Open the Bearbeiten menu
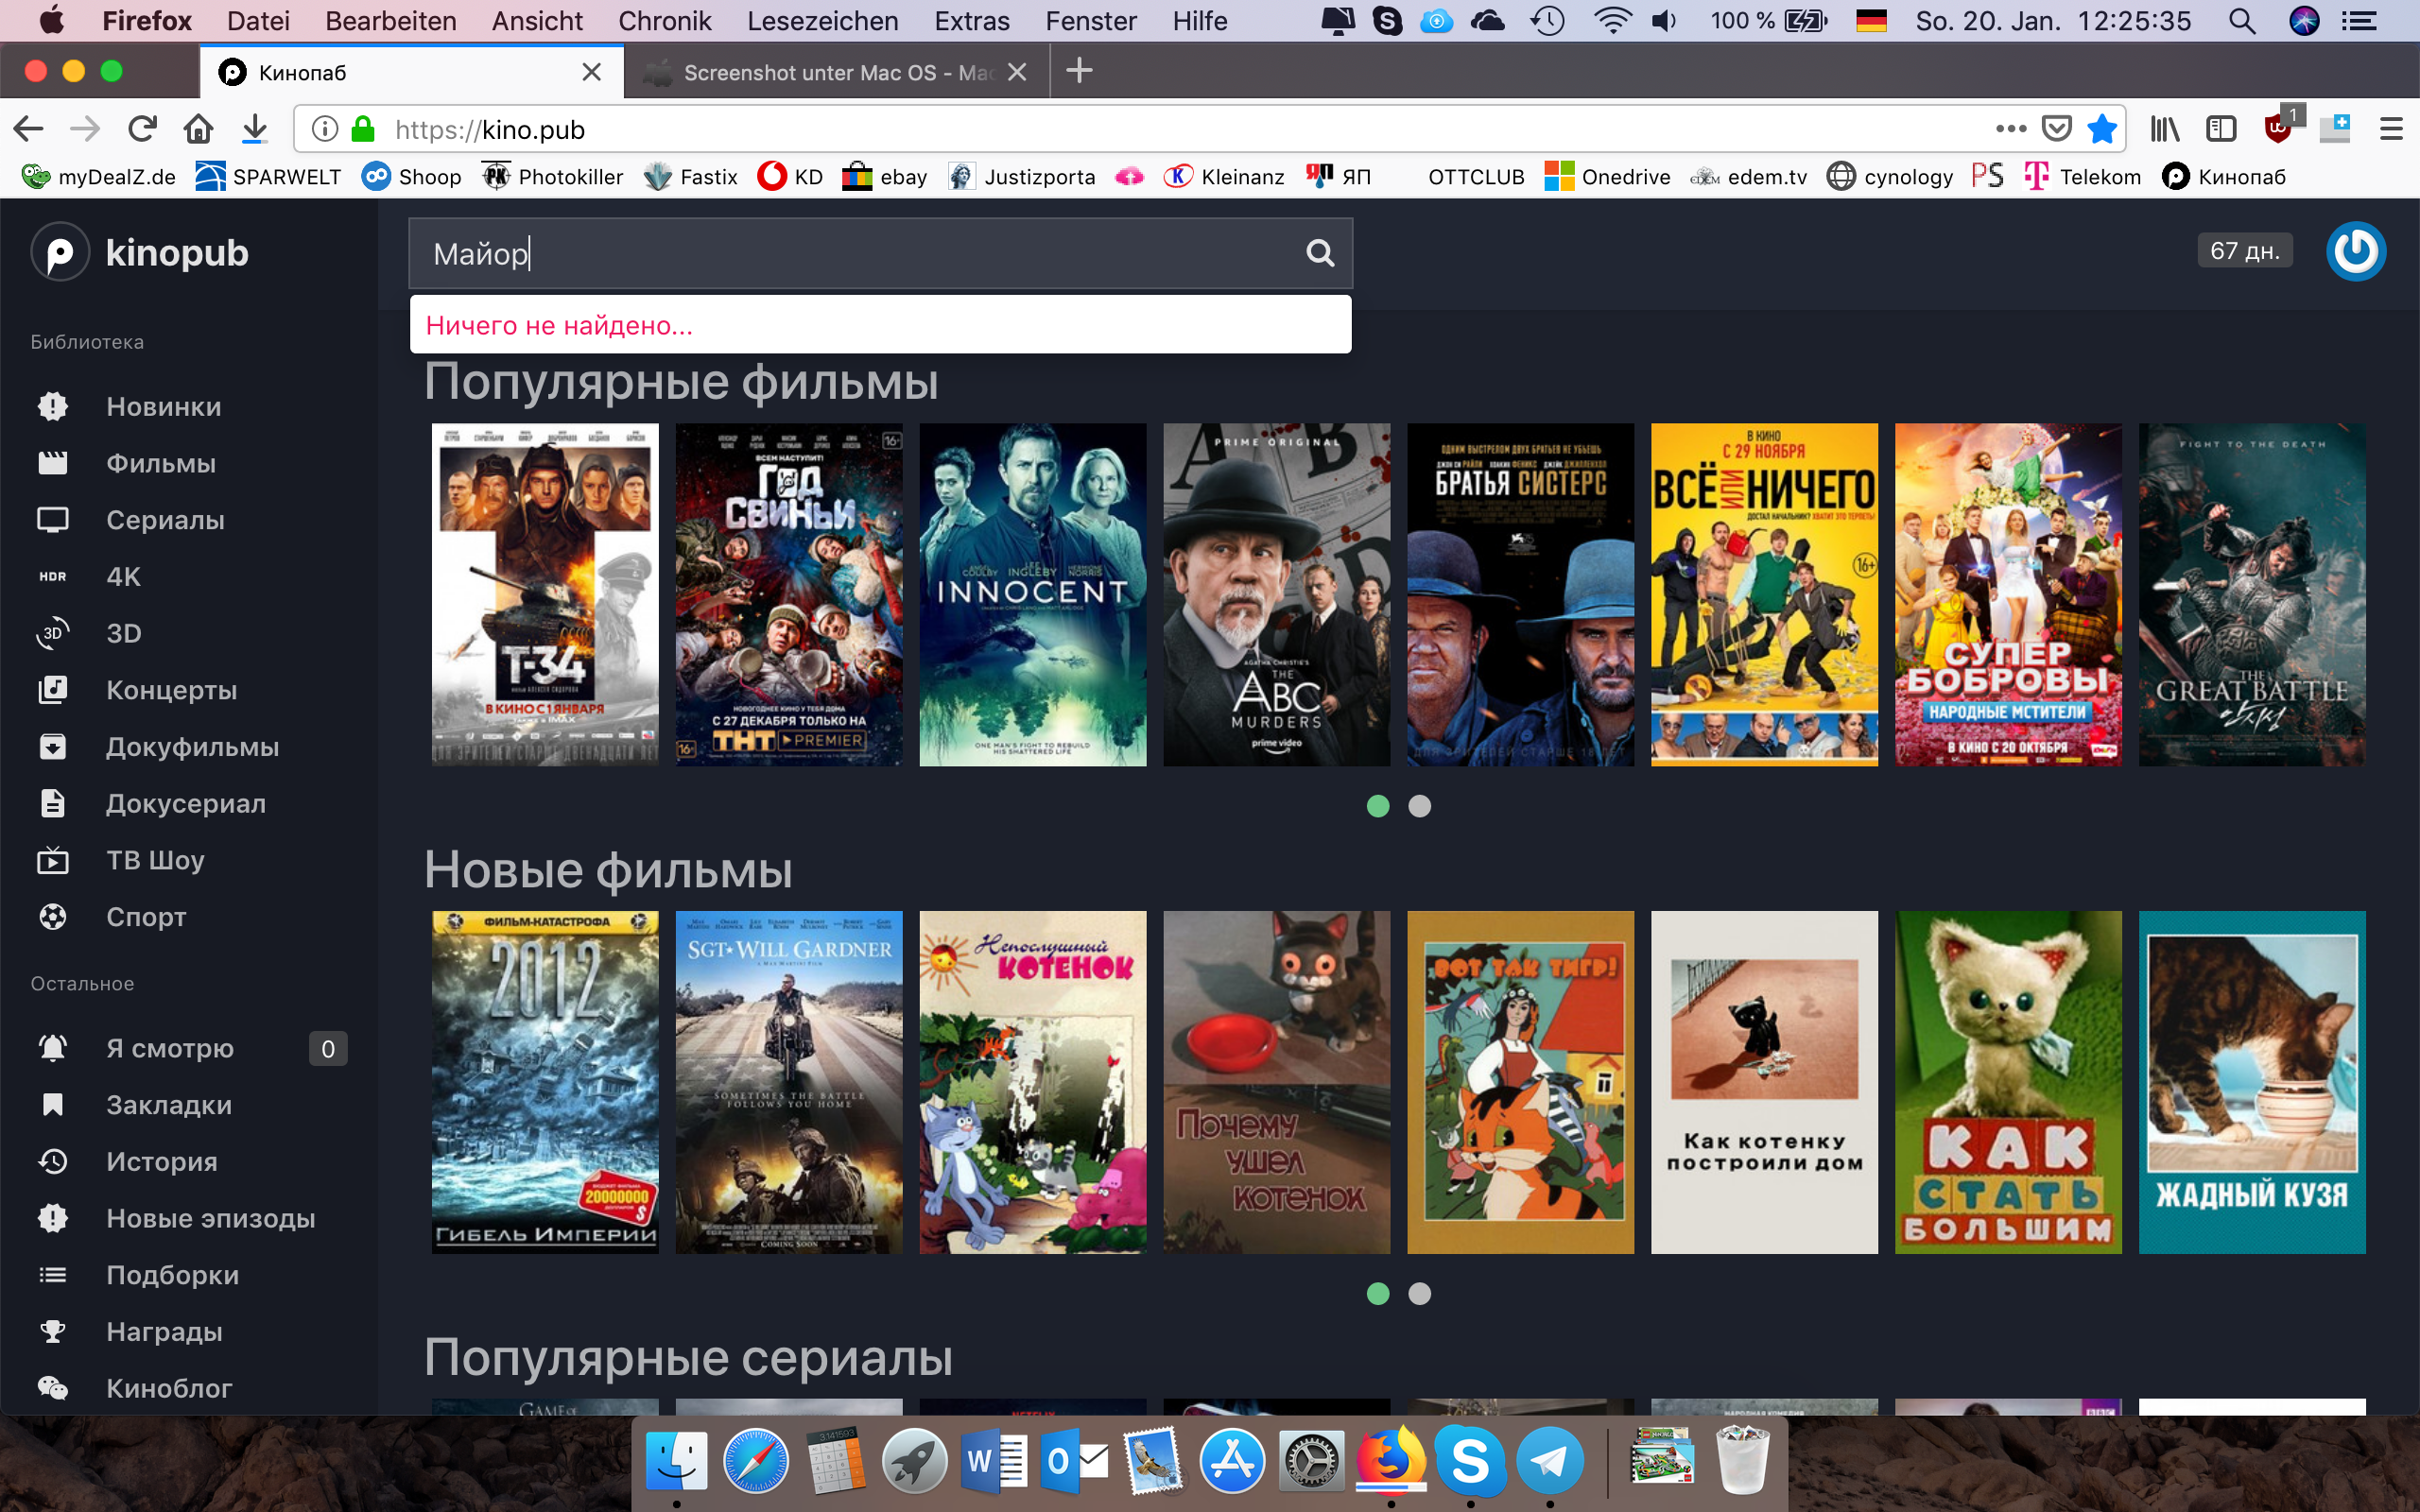 [390, 20]
